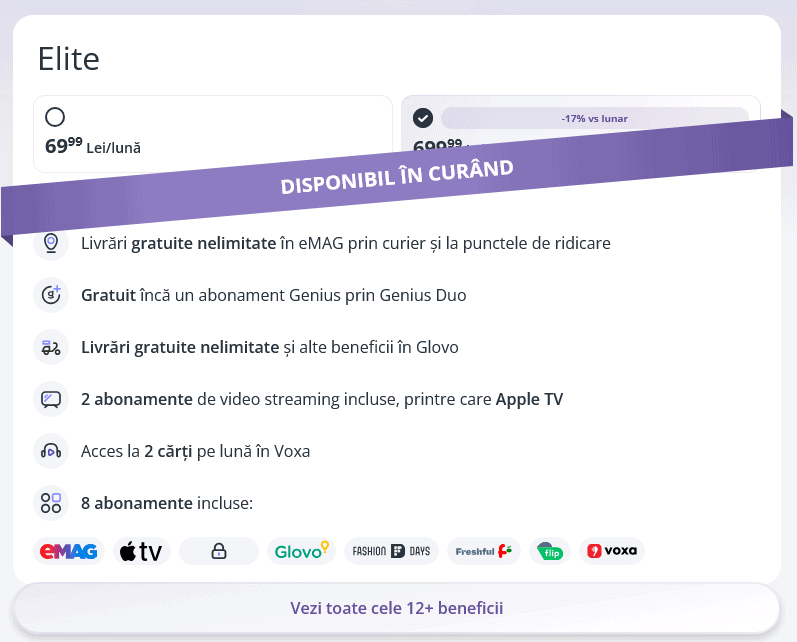Click the included subscriptions grid icon
The width and height of the screenshot is (797, 642).
pyautogui.click(x=51, y=503)
